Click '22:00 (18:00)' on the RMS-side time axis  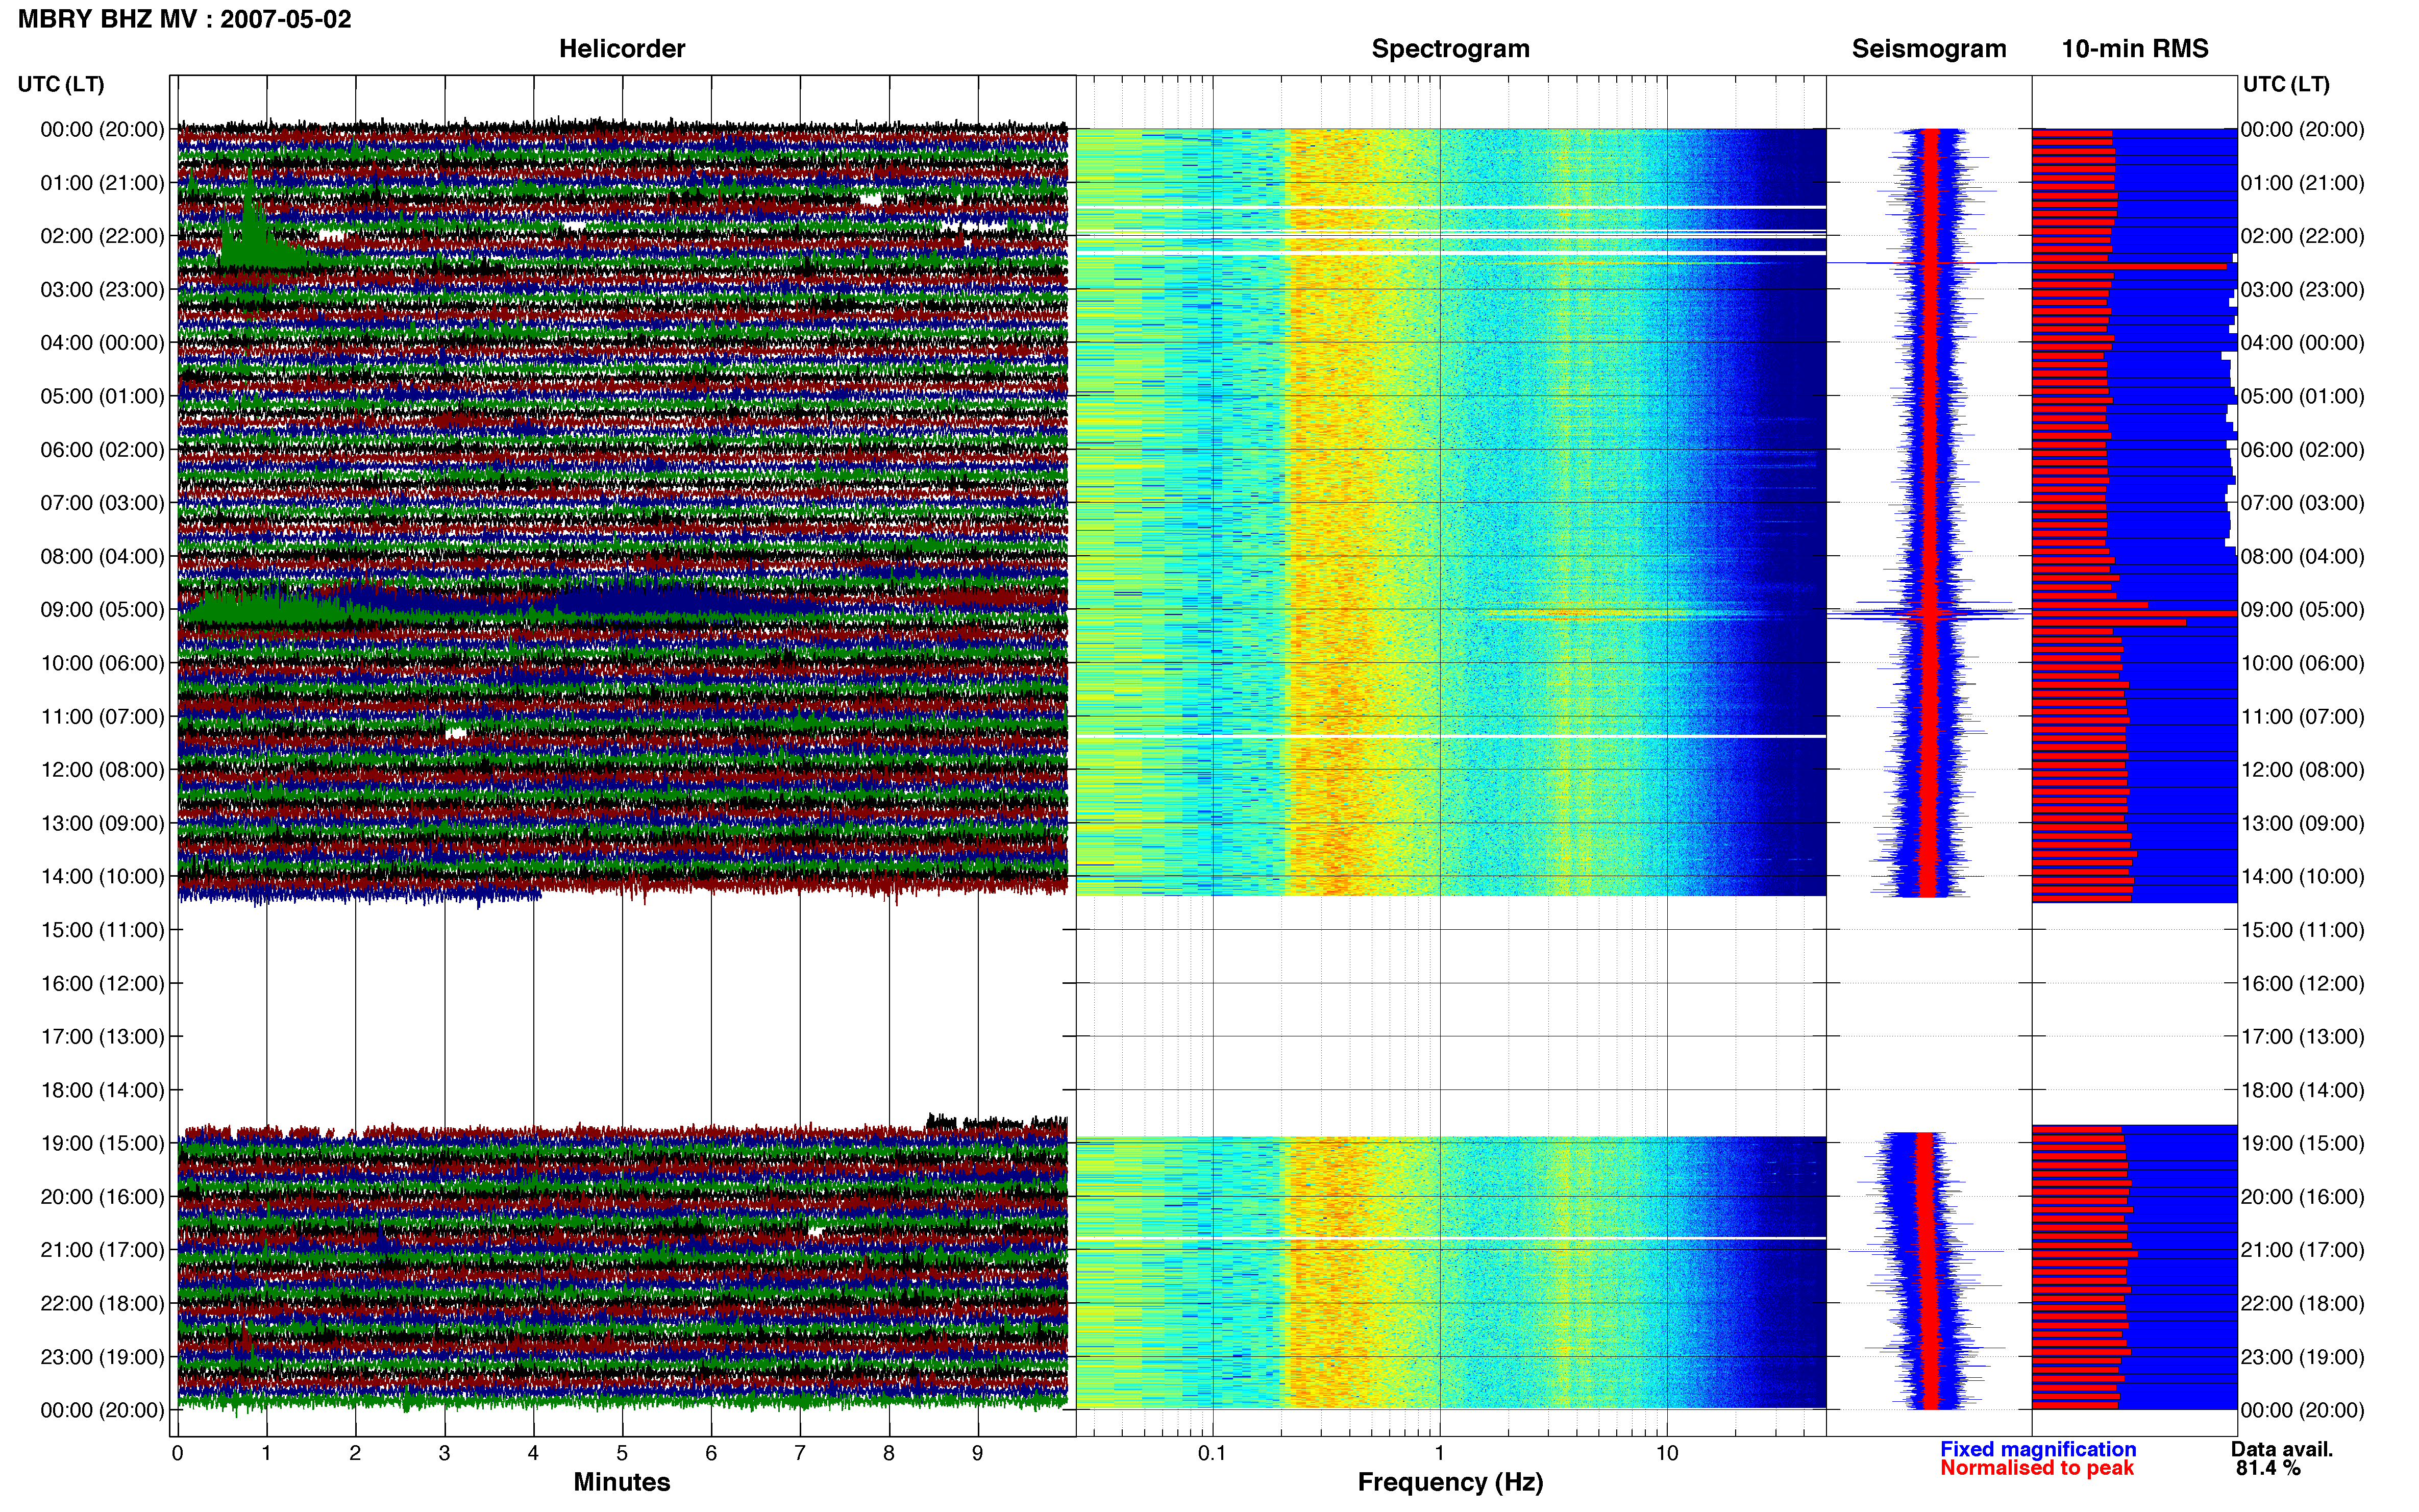click(2303, 1304)
